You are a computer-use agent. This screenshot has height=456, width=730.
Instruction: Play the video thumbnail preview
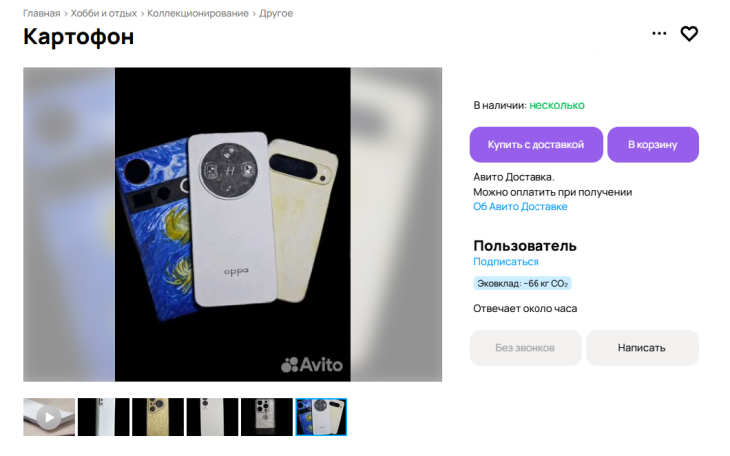click(49, 417)
